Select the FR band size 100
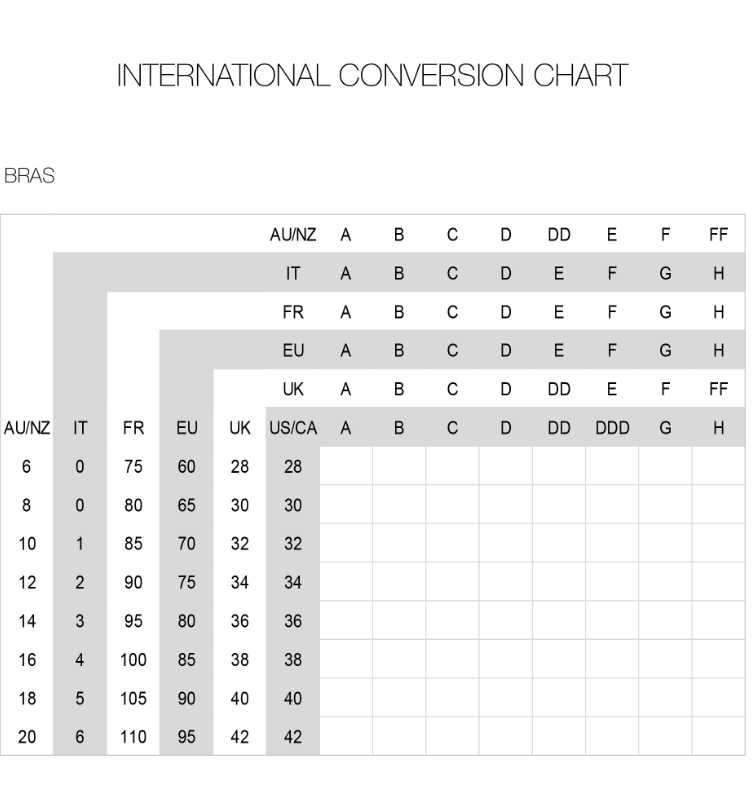Viewport: 753px width, 798px height. 133,660
